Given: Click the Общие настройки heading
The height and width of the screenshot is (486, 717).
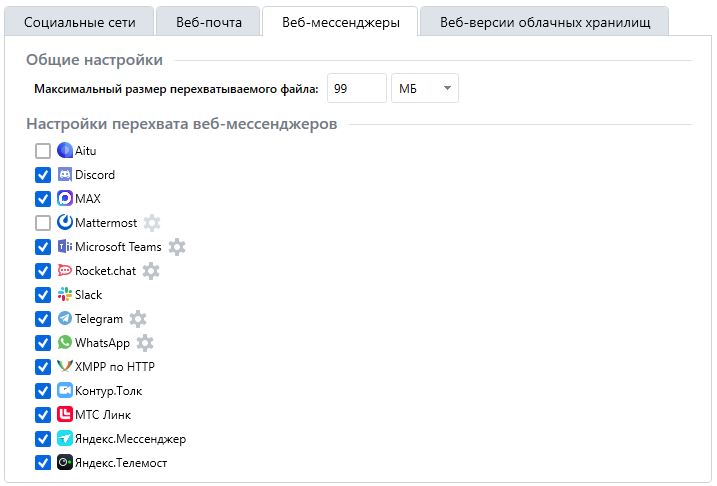Looking at the screenshot, I should coord(94,59).
